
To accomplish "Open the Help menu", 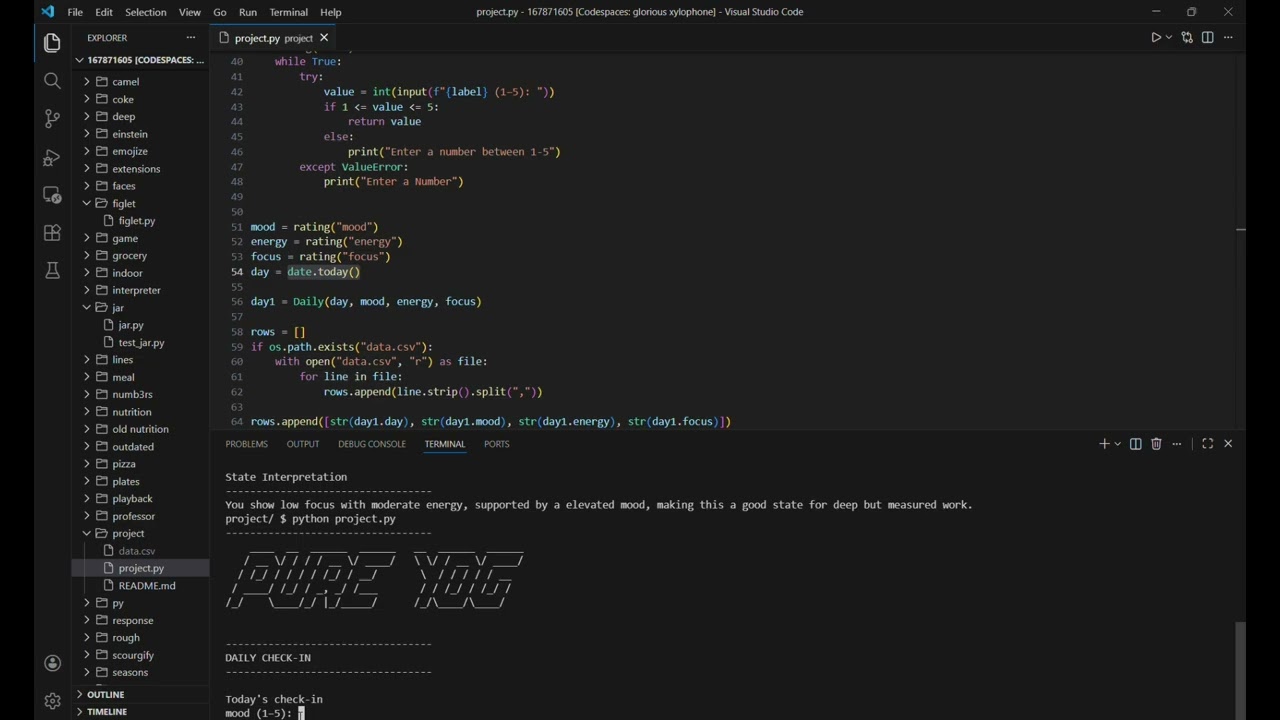I will click(331, 12).
